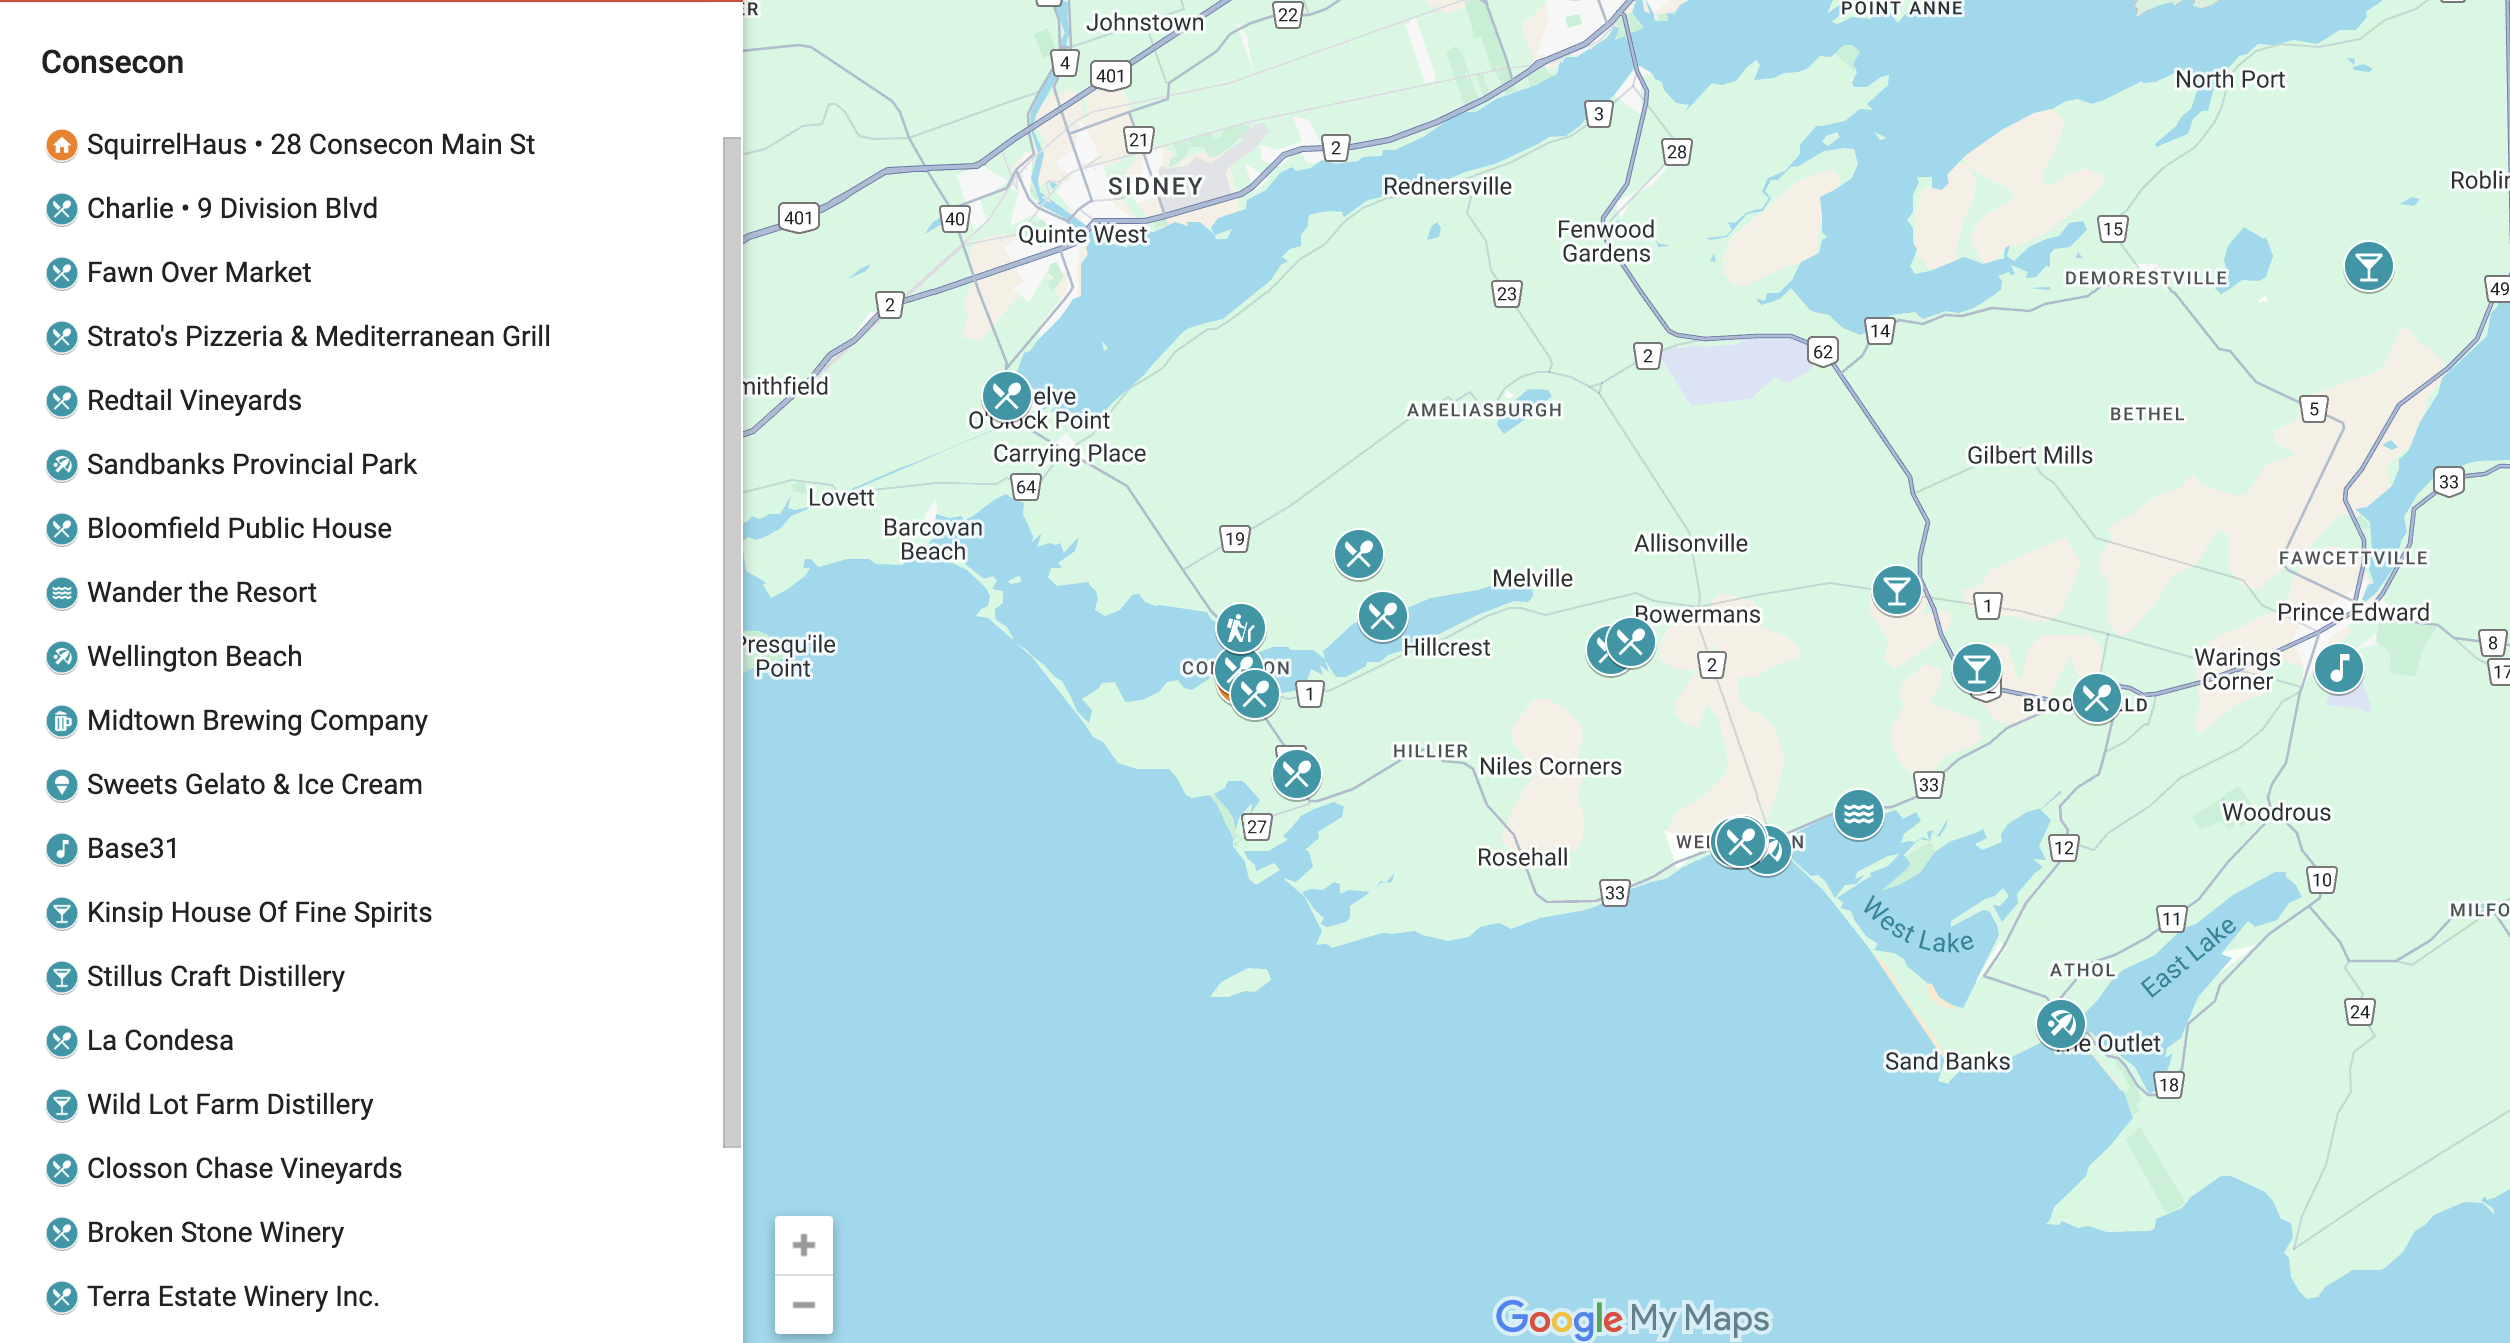Click the restaurant icon next to Charlie
2510x1343 pixels.
[62, 209]
